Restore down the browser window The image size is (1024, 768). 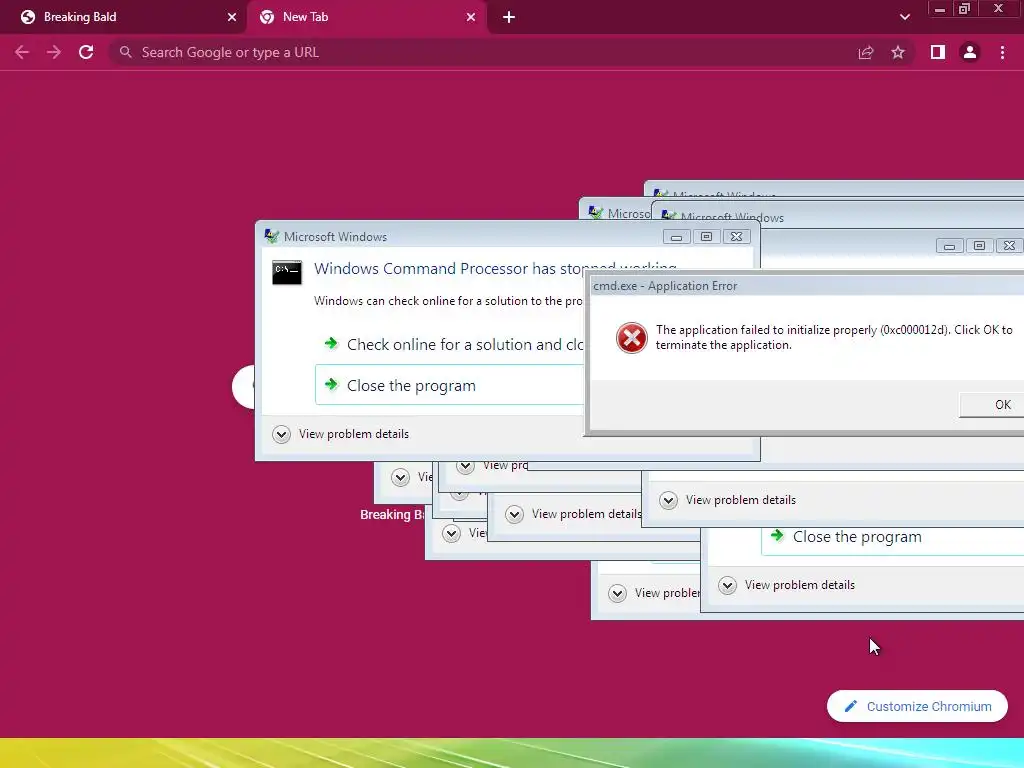pyautogui.click(x=965, y=8)
